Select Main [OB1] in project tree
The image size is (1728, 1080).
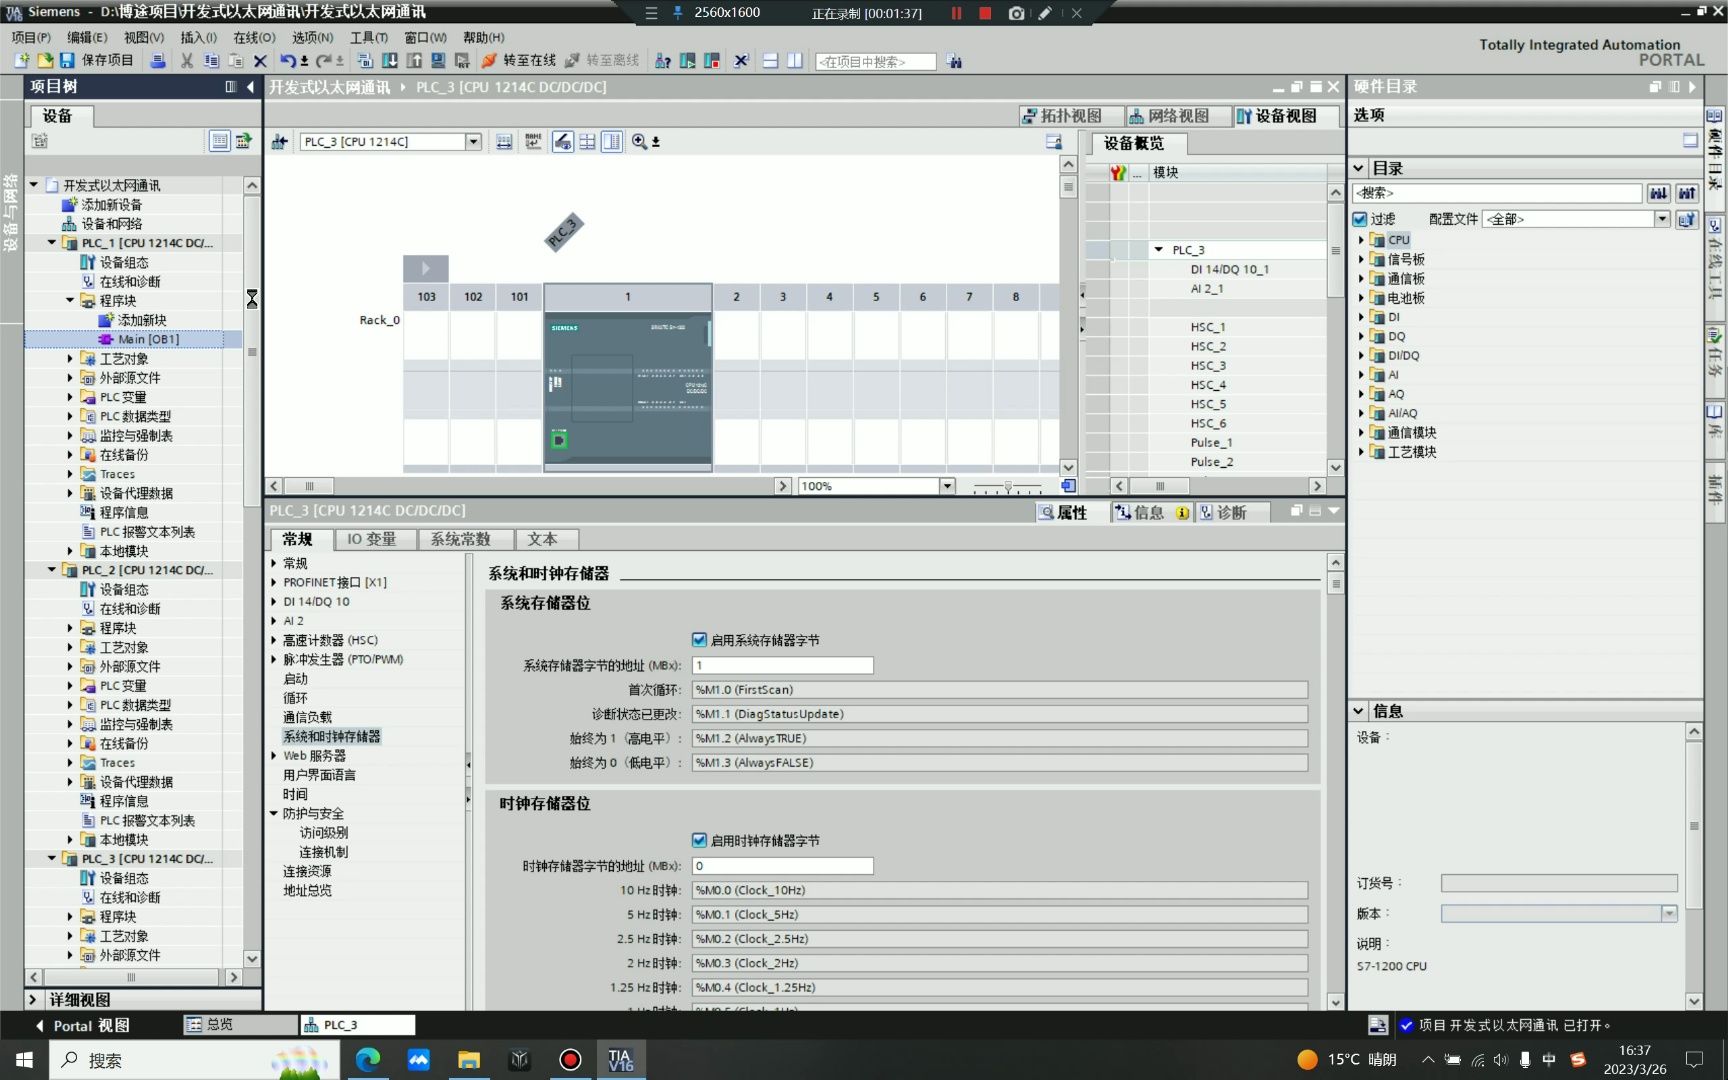pos(148,339)
